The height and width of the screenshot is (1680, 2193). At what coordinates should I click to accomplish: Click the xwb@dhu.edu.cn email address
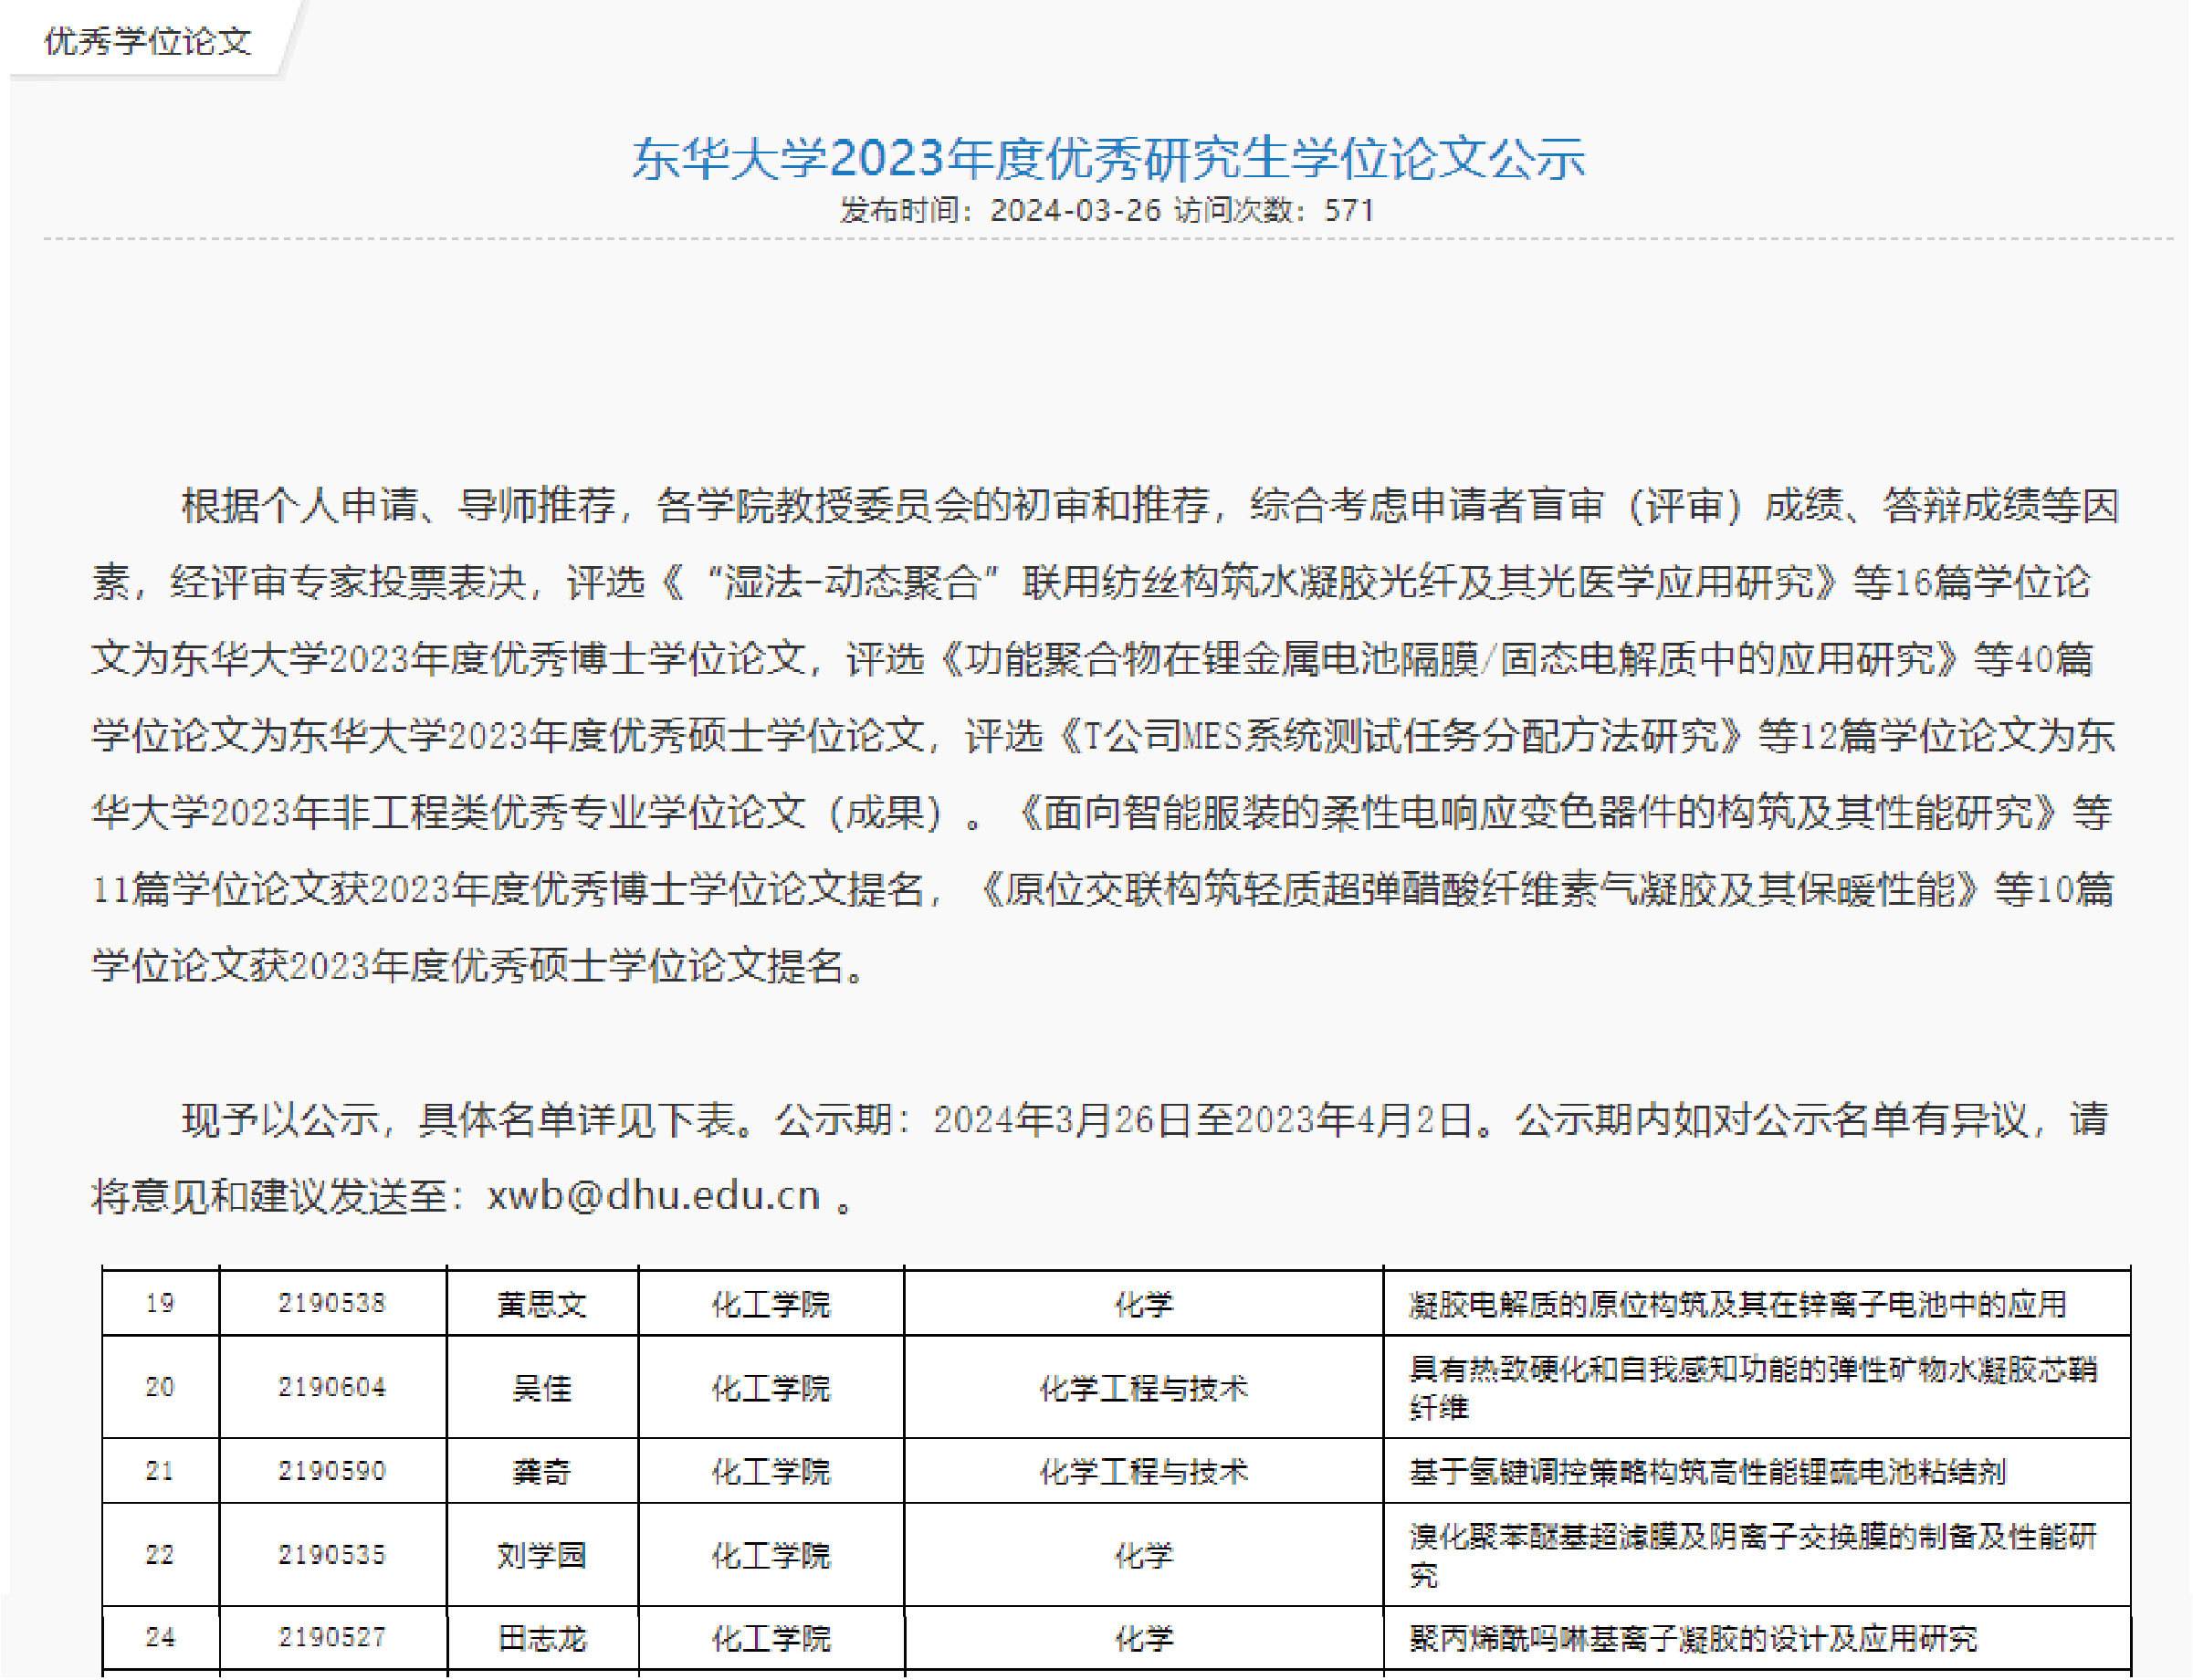(x=653, y=1196)
